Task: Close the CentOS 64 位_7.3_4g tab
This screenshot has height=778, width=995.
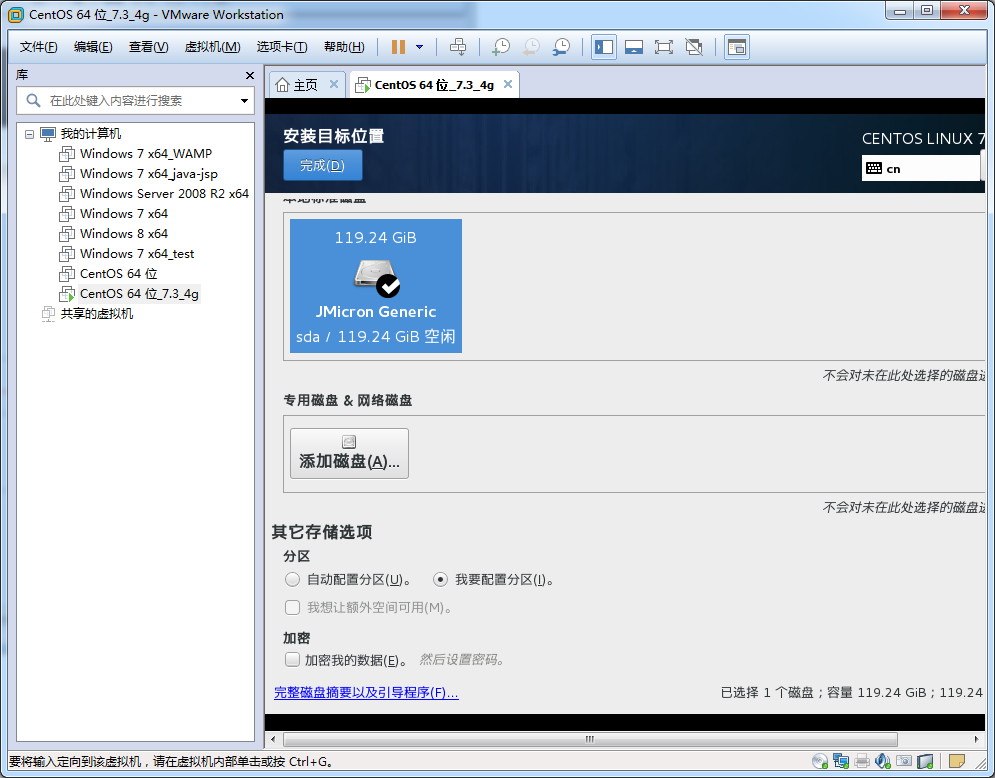Action: coord(508,84)
